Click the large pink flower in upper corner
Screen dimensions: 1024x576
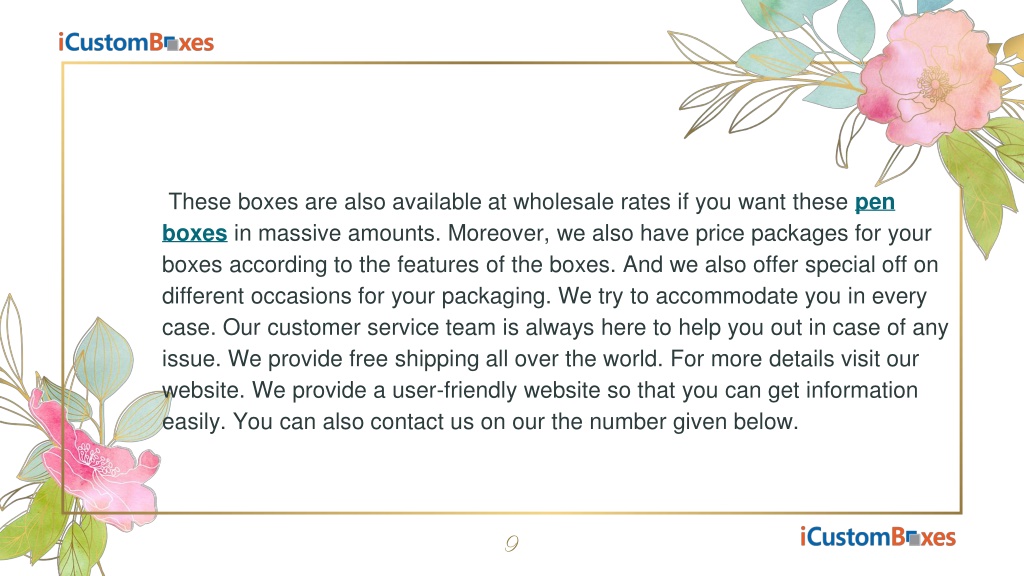point(931,78)
